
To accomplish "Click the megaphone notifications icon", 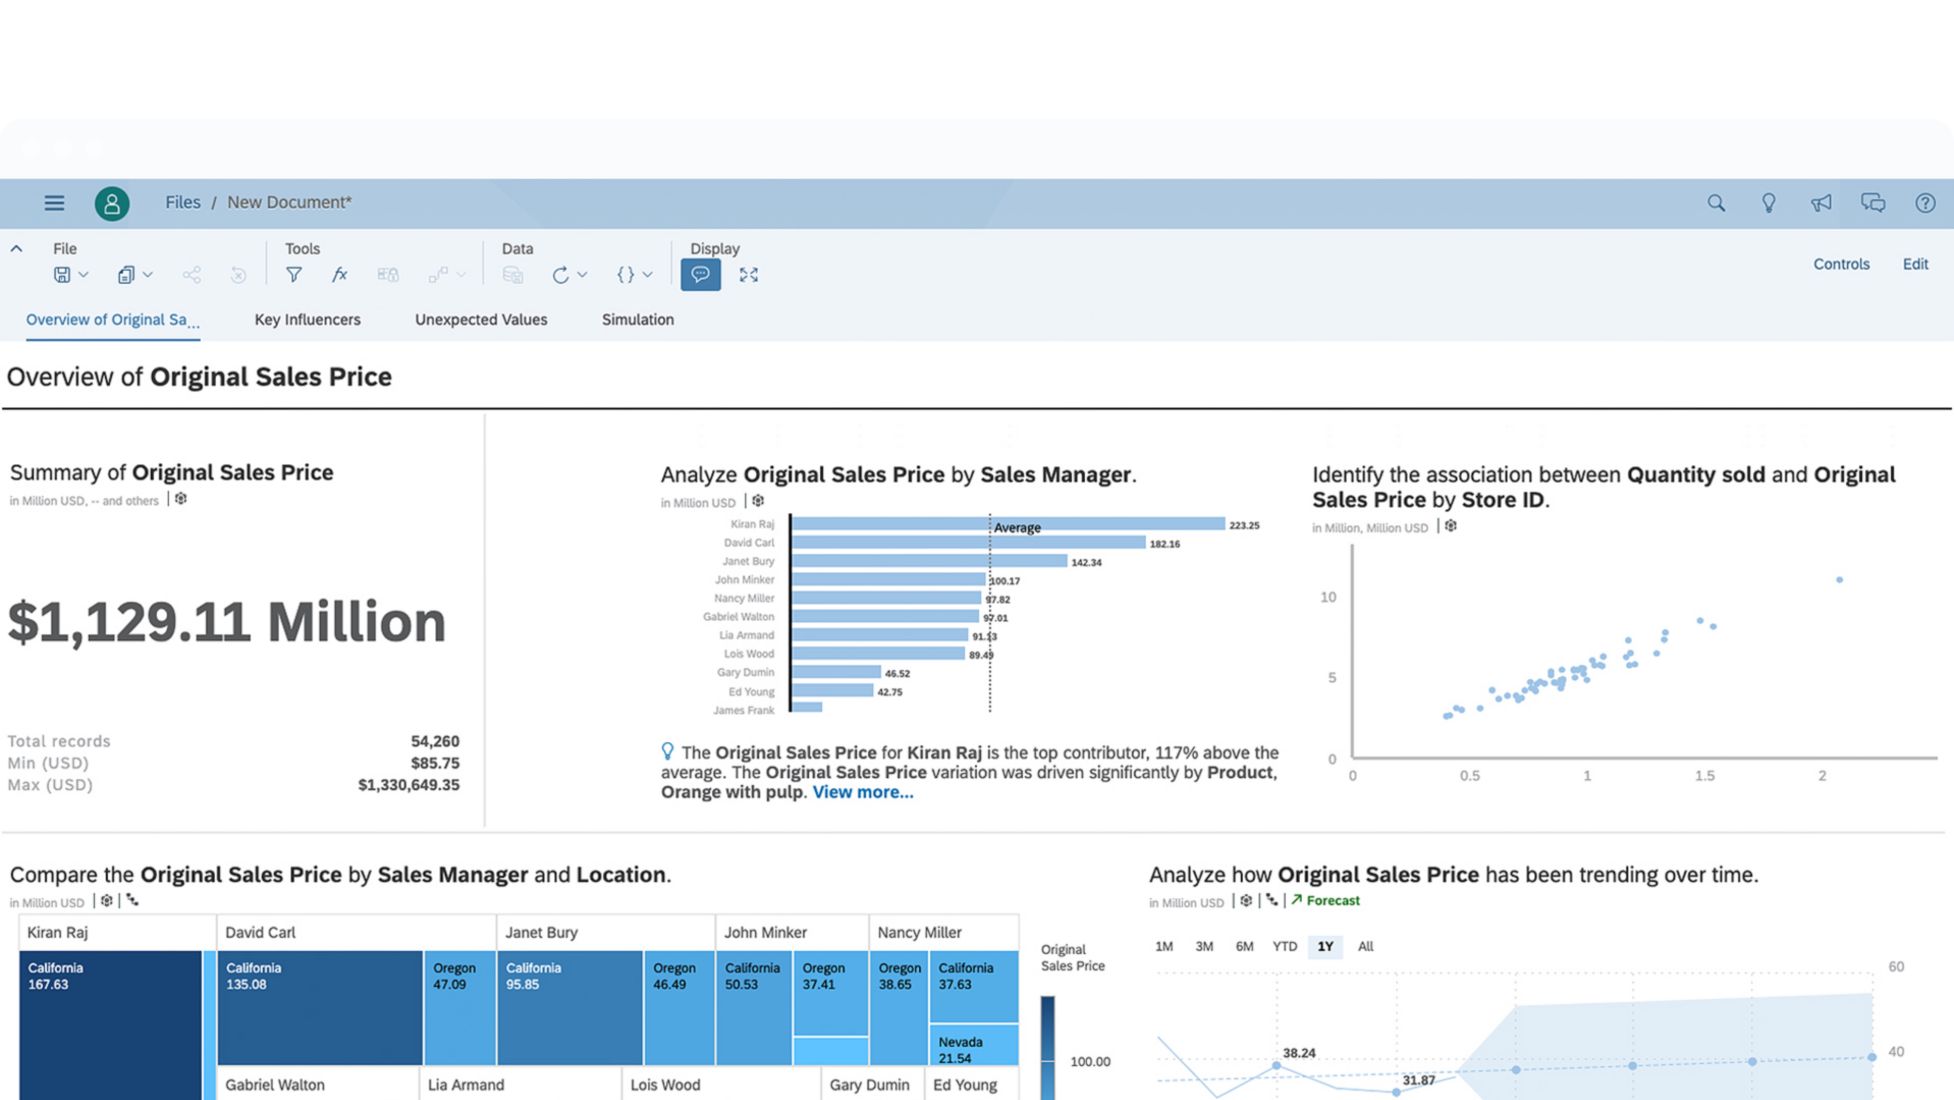I will click(1821, 203).
